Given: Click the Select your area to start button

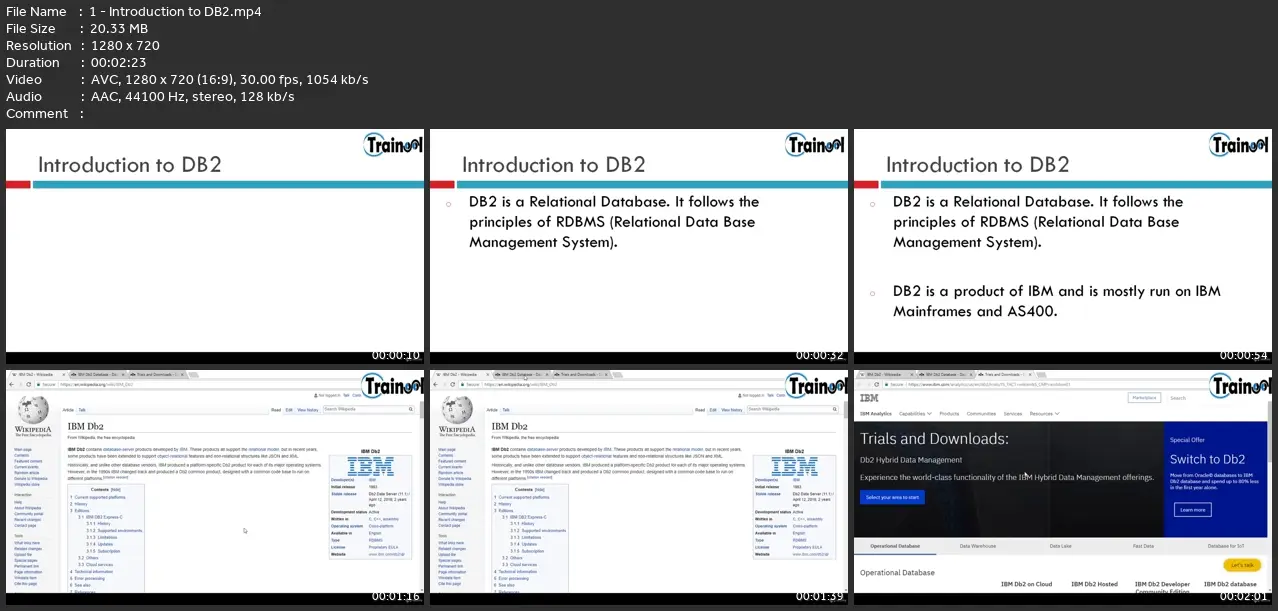Looking at the screenshot, I should (x=893, y=497).
